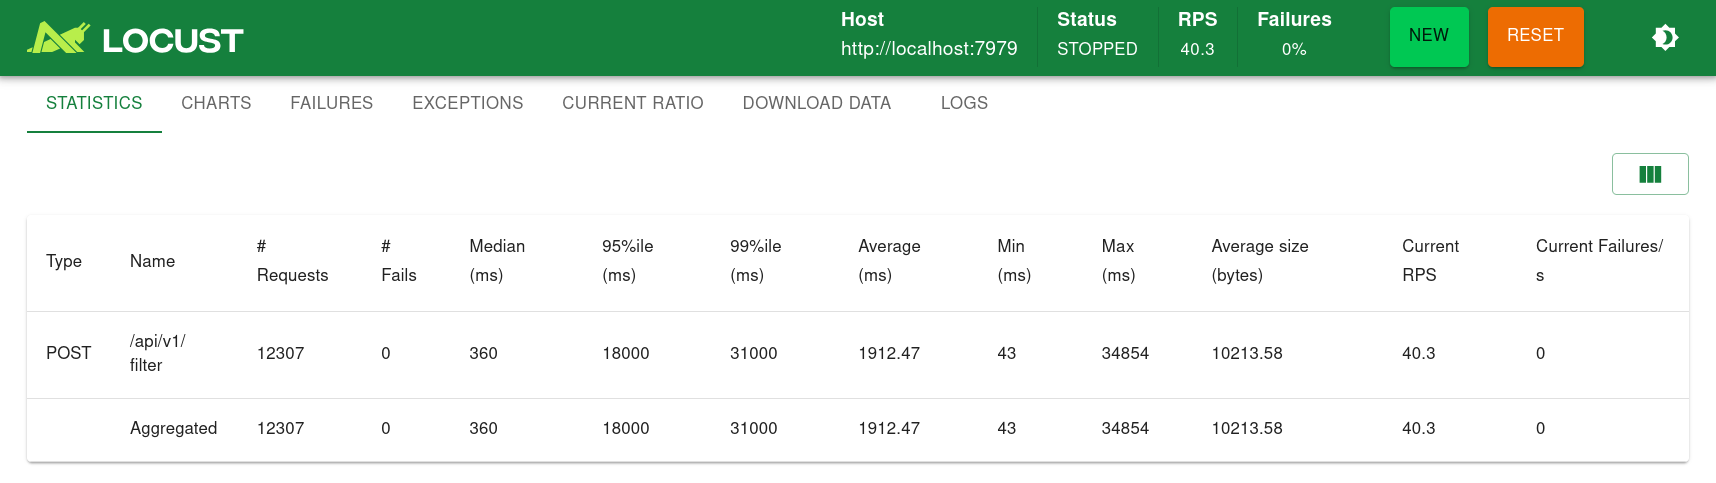1716x483 pixels.
Task: Sort by Min (ms) column header
Action: point(1013,260)
